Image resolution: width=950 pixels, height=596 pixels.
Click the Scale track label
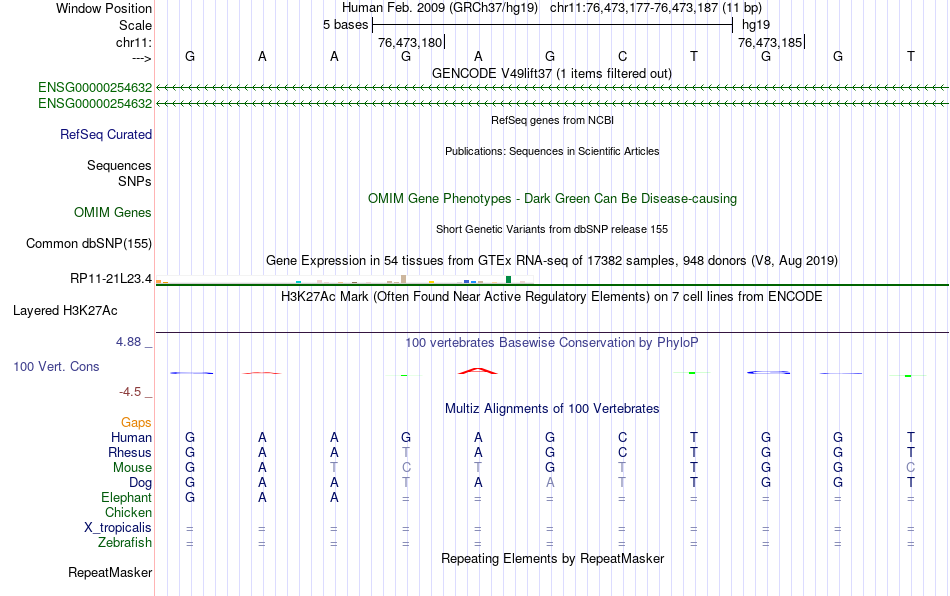[x=135, y=25]
